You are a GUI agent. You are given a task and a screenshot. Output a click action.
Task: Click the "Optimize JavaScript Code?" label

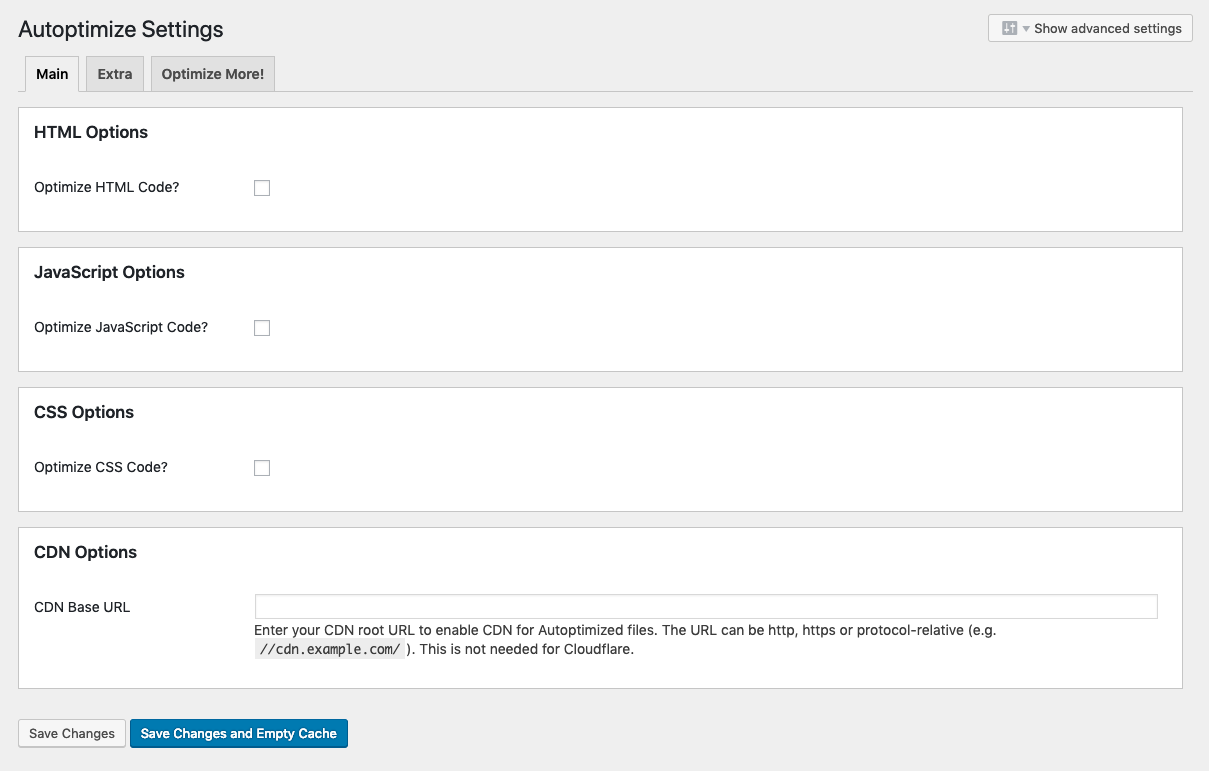point(121,327)
